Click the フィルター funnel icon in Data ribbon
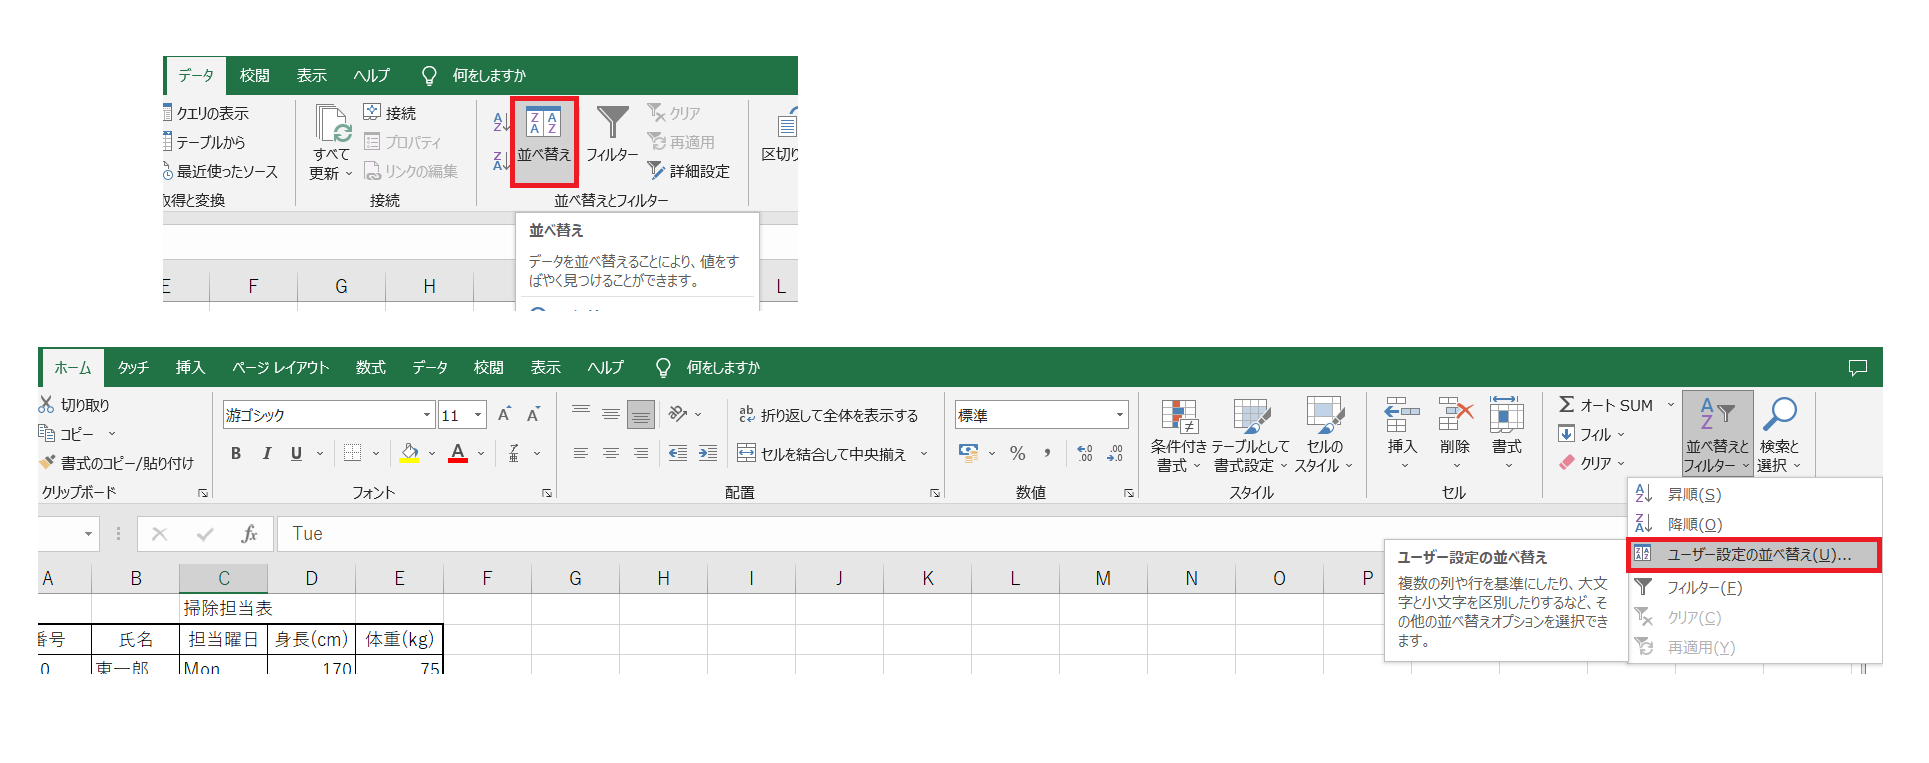The width and height of the screenshot is (1929, 763). pos(612,123)
